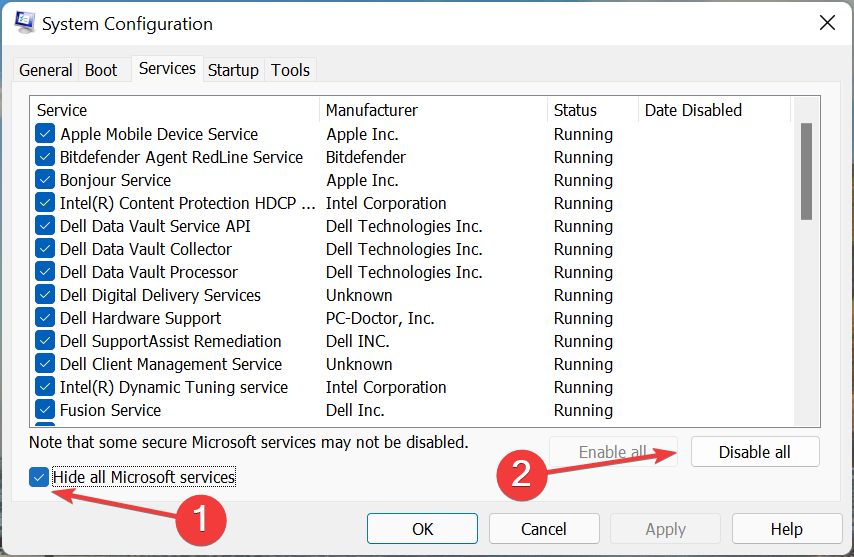
Task: Switch to the Startup tab
Action: click(x=233, y=70)
